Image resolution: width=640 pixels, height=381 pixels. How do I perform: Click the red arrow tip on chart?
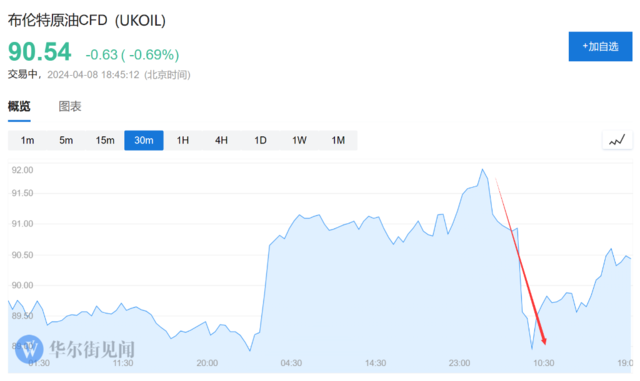544,342
